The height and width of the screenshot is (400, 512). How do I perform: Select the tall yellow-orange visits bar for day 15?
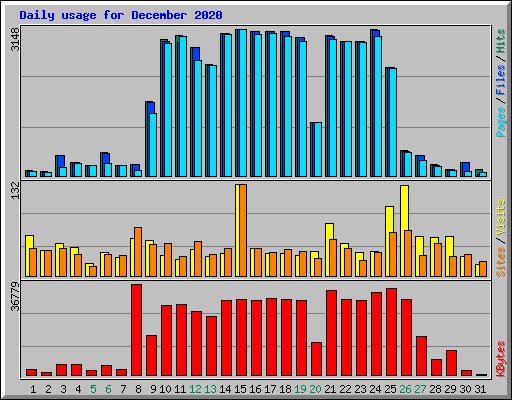[x=241, y=230]
